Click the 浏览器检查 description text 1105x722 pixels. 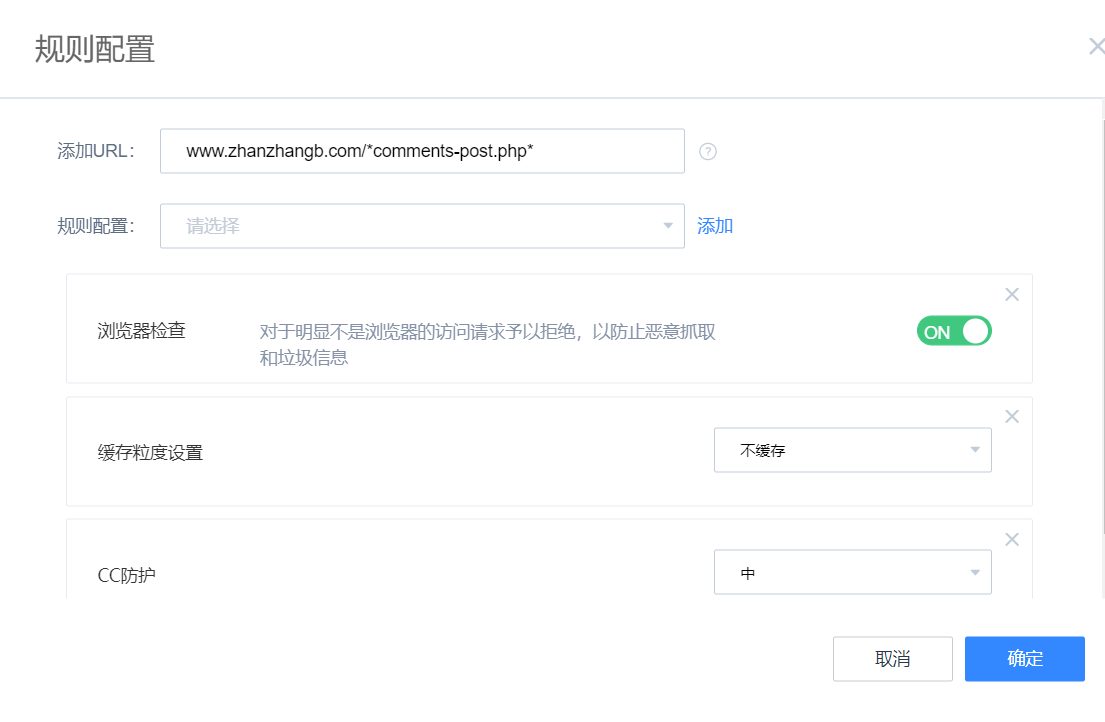click(487, 344)
